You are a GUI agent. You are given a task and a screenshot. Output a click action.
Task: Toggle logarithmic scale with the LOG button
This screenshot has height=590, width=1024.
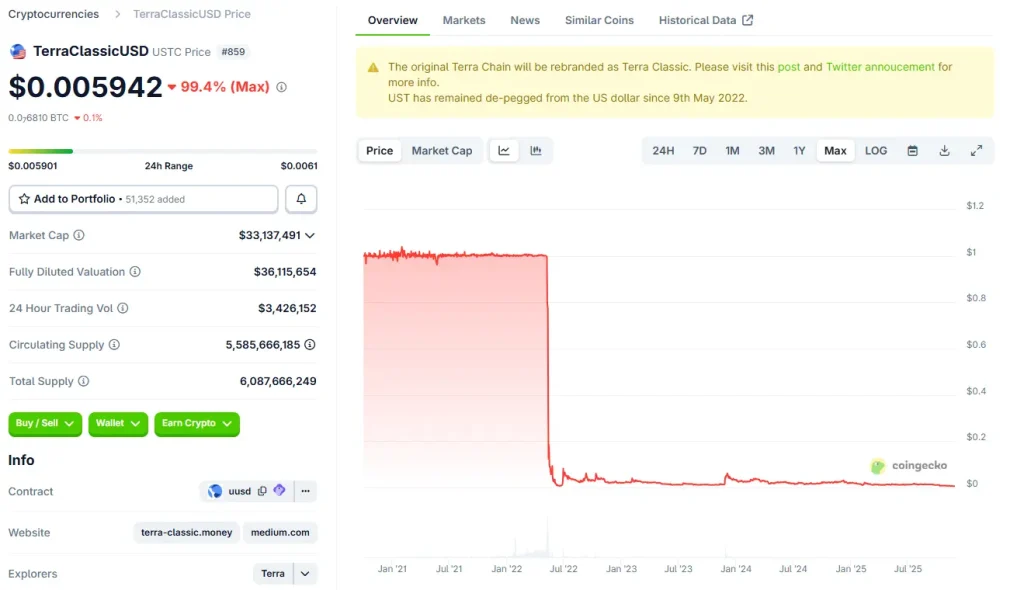(x=876, y=150)
